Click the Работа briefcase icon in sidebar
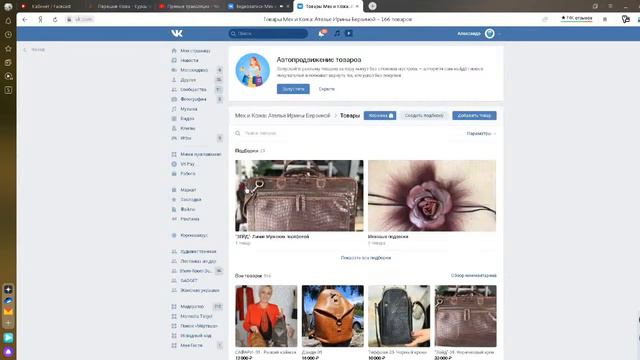Viewport: 640px width, 360px height. [x=174, y=174]
